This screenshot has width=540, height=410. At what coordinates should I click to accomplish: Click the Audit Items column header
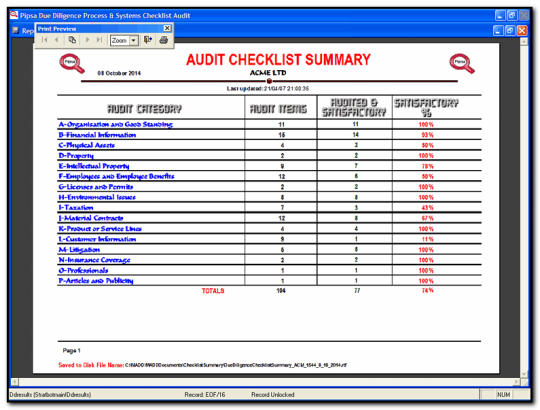pos(278,109)
